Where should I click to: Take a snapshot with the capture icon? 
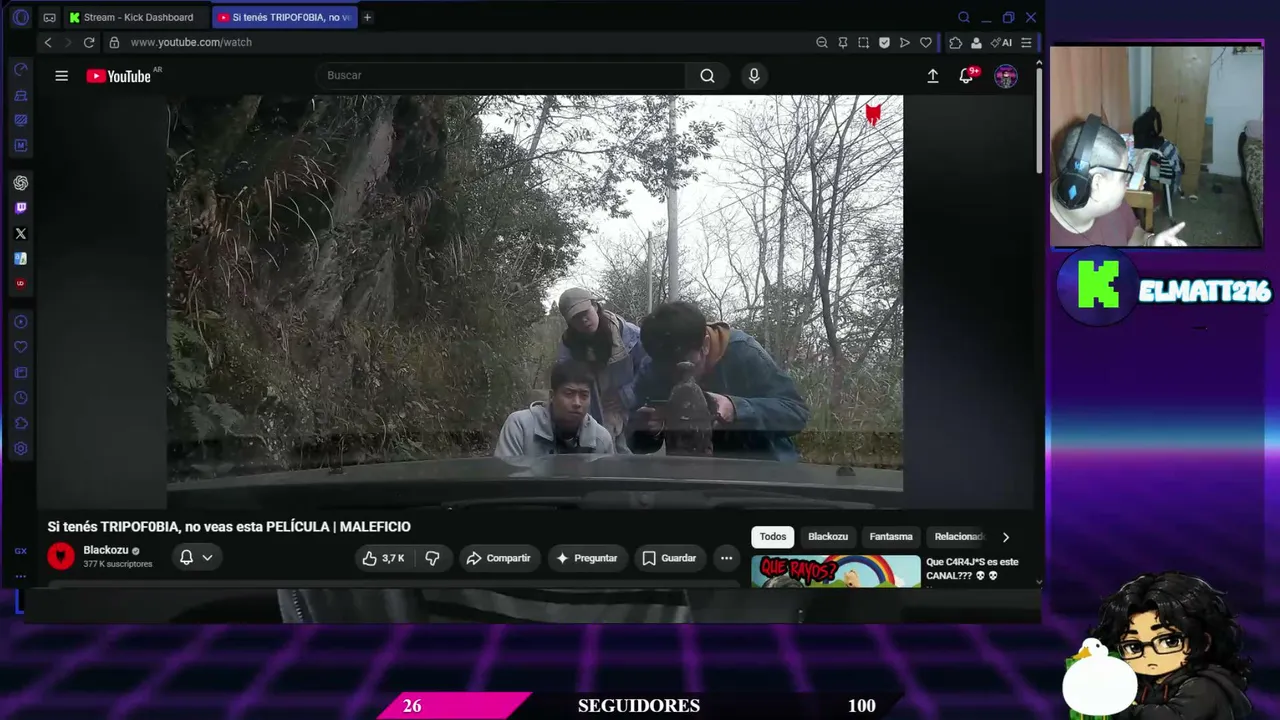click(x=864, y=43)
